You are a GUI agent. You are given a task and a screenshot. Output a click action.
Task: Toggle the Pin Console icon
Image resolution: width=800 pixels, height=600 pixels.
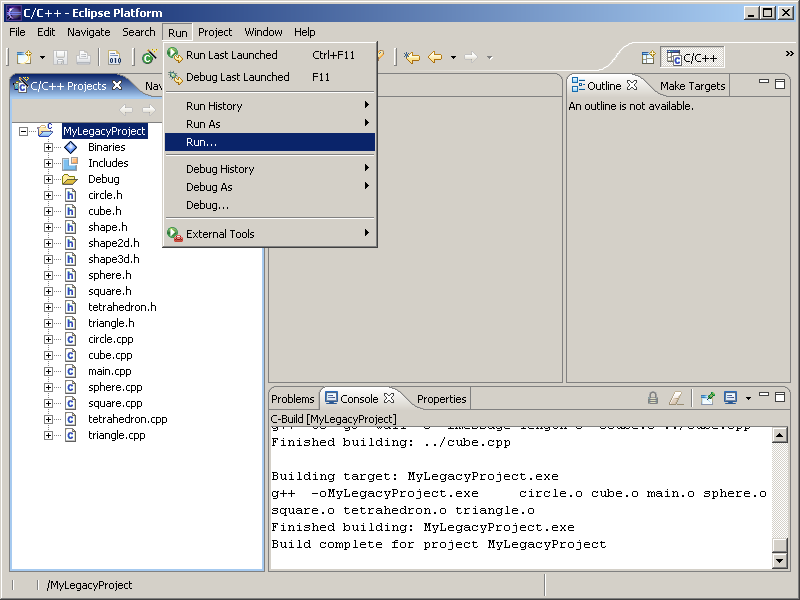coord(707,398)
